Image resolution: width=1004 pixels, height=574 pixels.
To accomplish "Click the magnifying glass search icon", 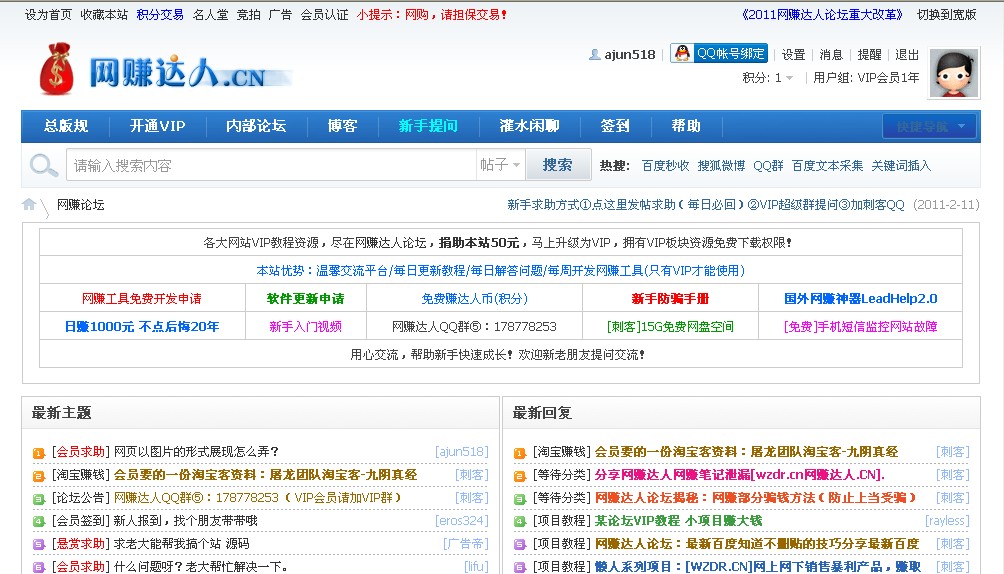I will (x=44, y=165).
